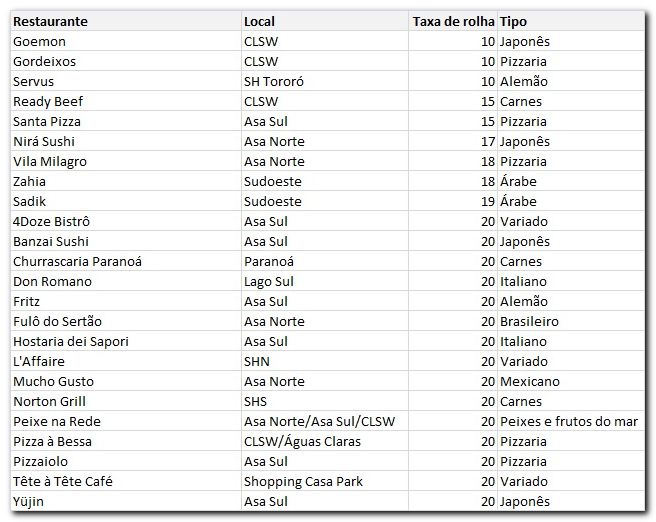Click the SH Tororó location cell
The width and height of the screenshot is (656, 522).
coord(274,81)
